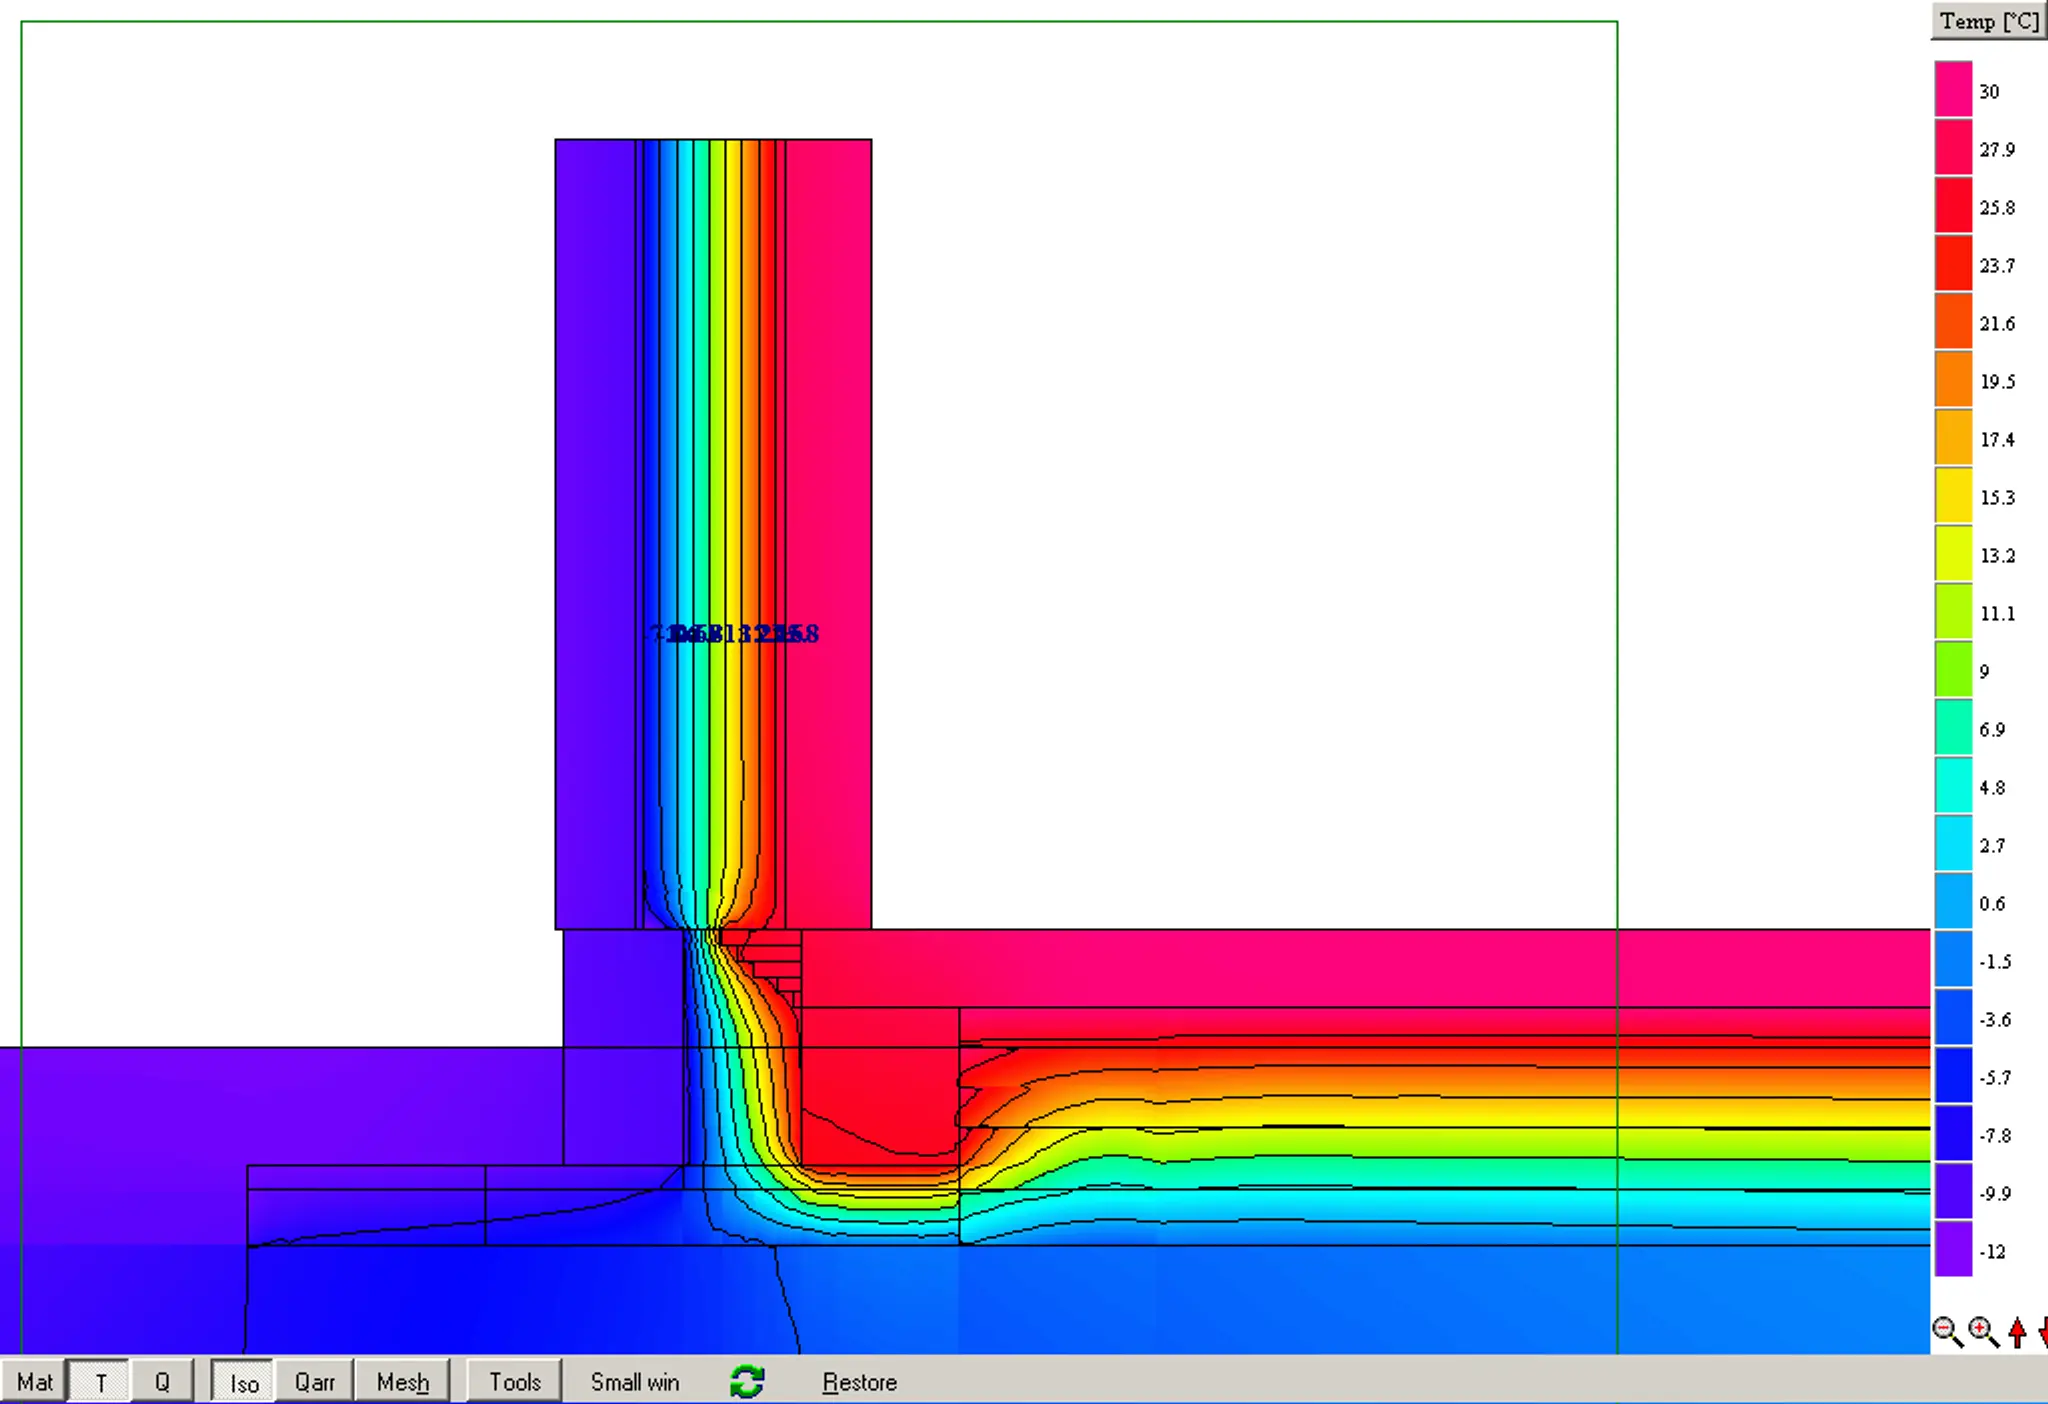Viewport: 2048px width, 1404px height.
Task: Open the Tools menu button
Action: pos(514,1382)
